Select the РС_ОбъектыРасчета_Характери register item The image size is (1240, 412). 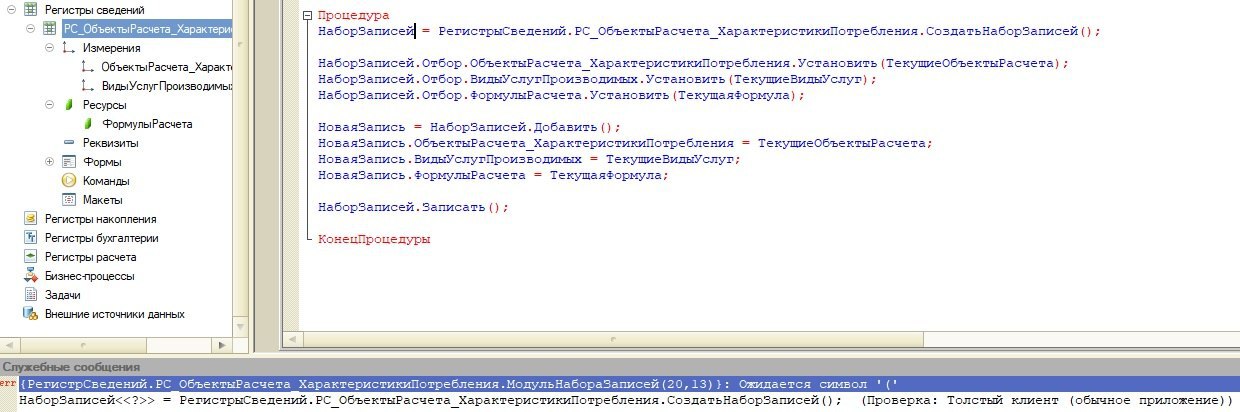pyautogui.click(x=146, y=29)
